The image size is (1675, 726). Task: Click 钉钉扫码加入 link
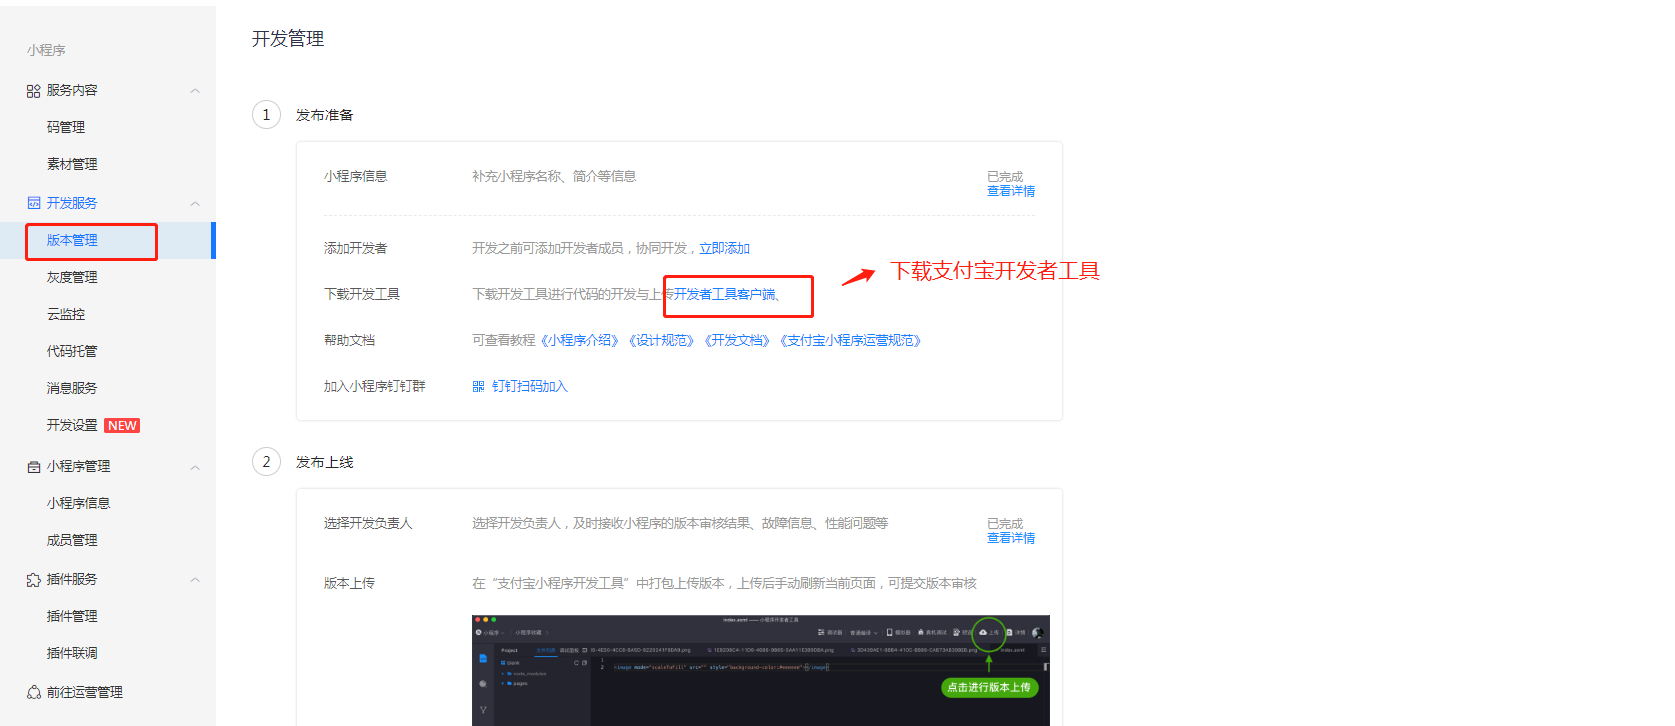tap(530, 386)
